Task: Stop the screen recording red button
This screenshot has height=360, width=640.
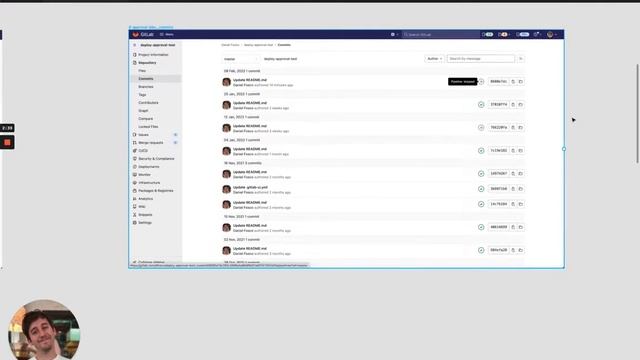Action: coord(7,142)
